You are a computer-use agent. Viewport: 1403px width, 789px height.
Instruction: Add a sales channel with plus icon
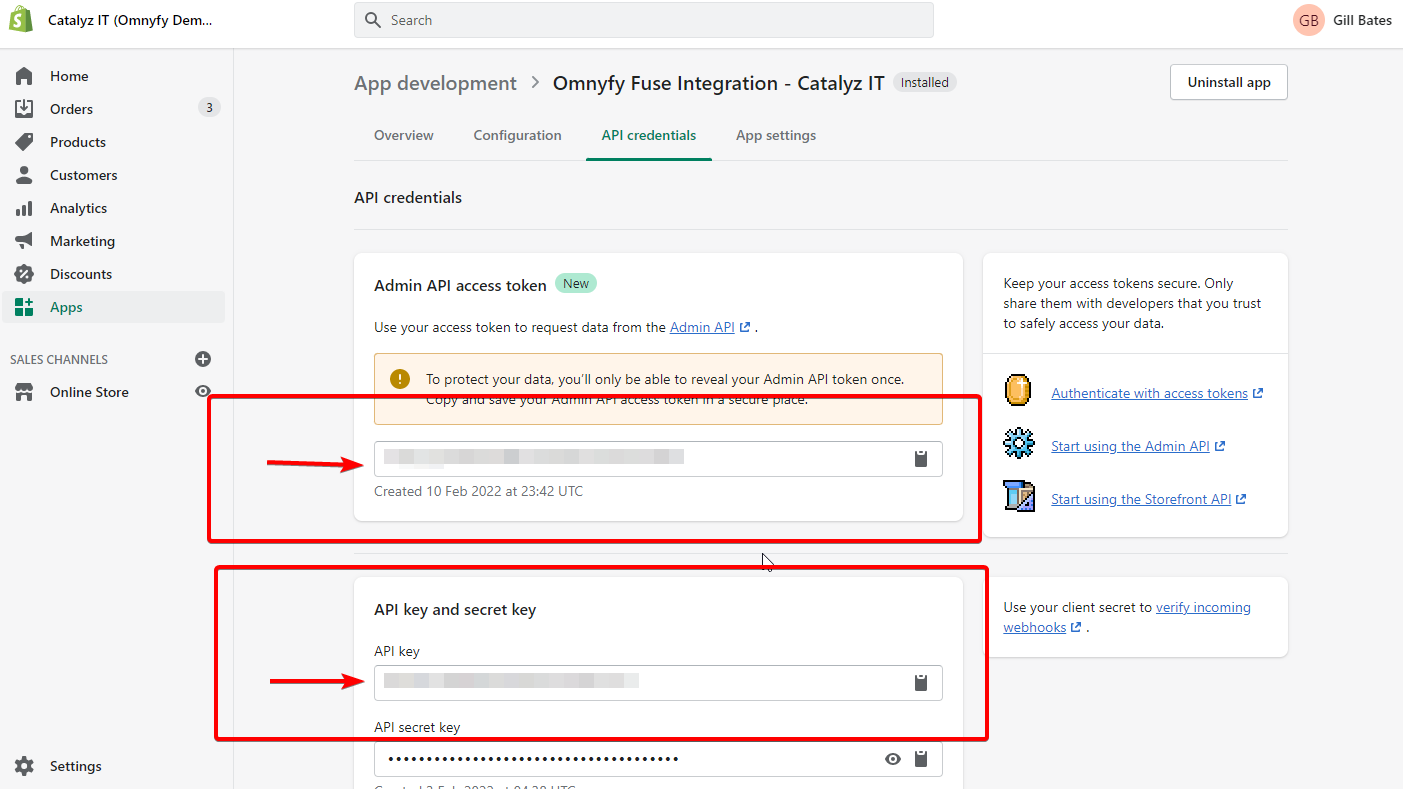[203, 359]
